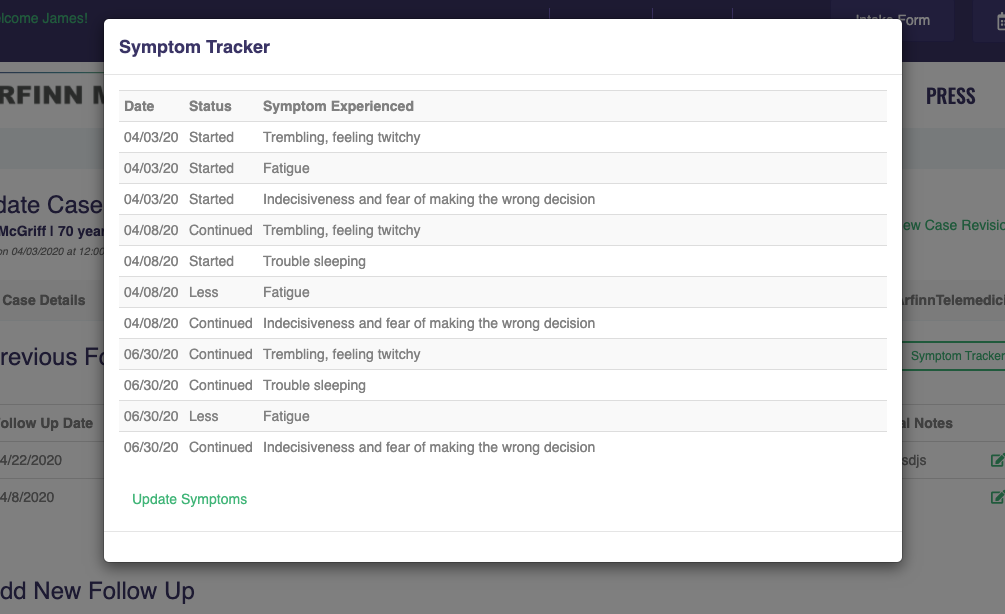Select the Case Details tab
The width and height of the screenshot is (1005, 614).
click(44, 300)
